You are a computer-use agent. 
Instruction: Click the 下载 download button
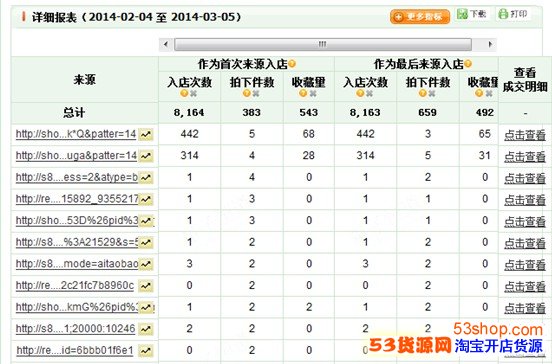(472, 14)
